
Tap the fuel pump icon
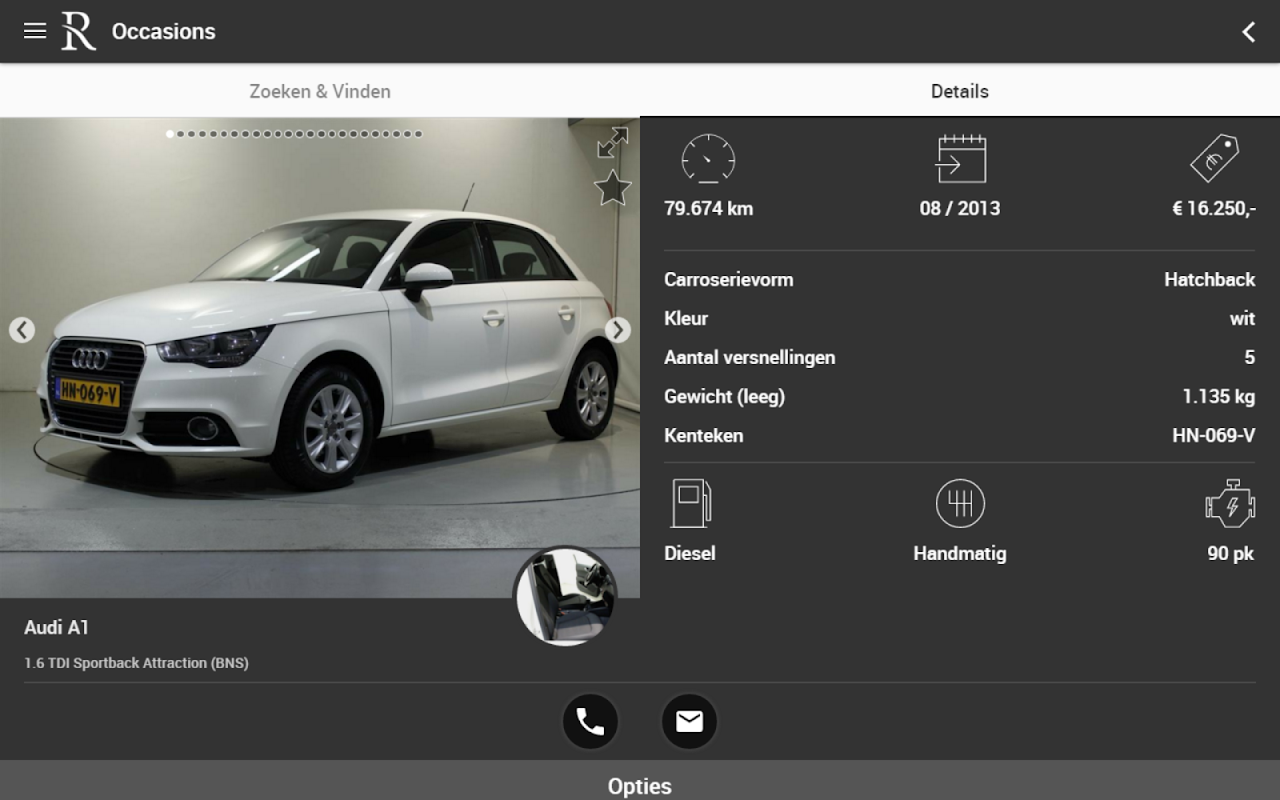(690, 503)
